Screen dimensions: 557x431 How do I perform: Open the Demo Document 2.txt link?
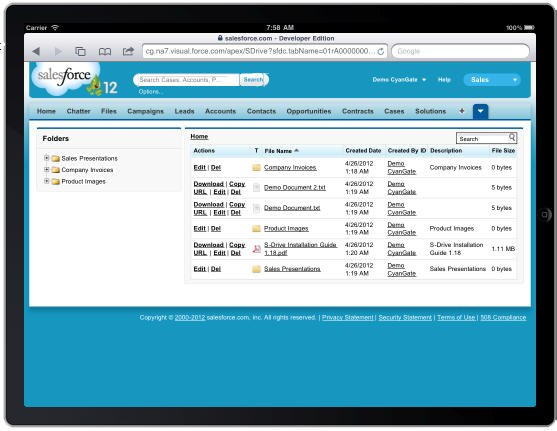(295, 188)
